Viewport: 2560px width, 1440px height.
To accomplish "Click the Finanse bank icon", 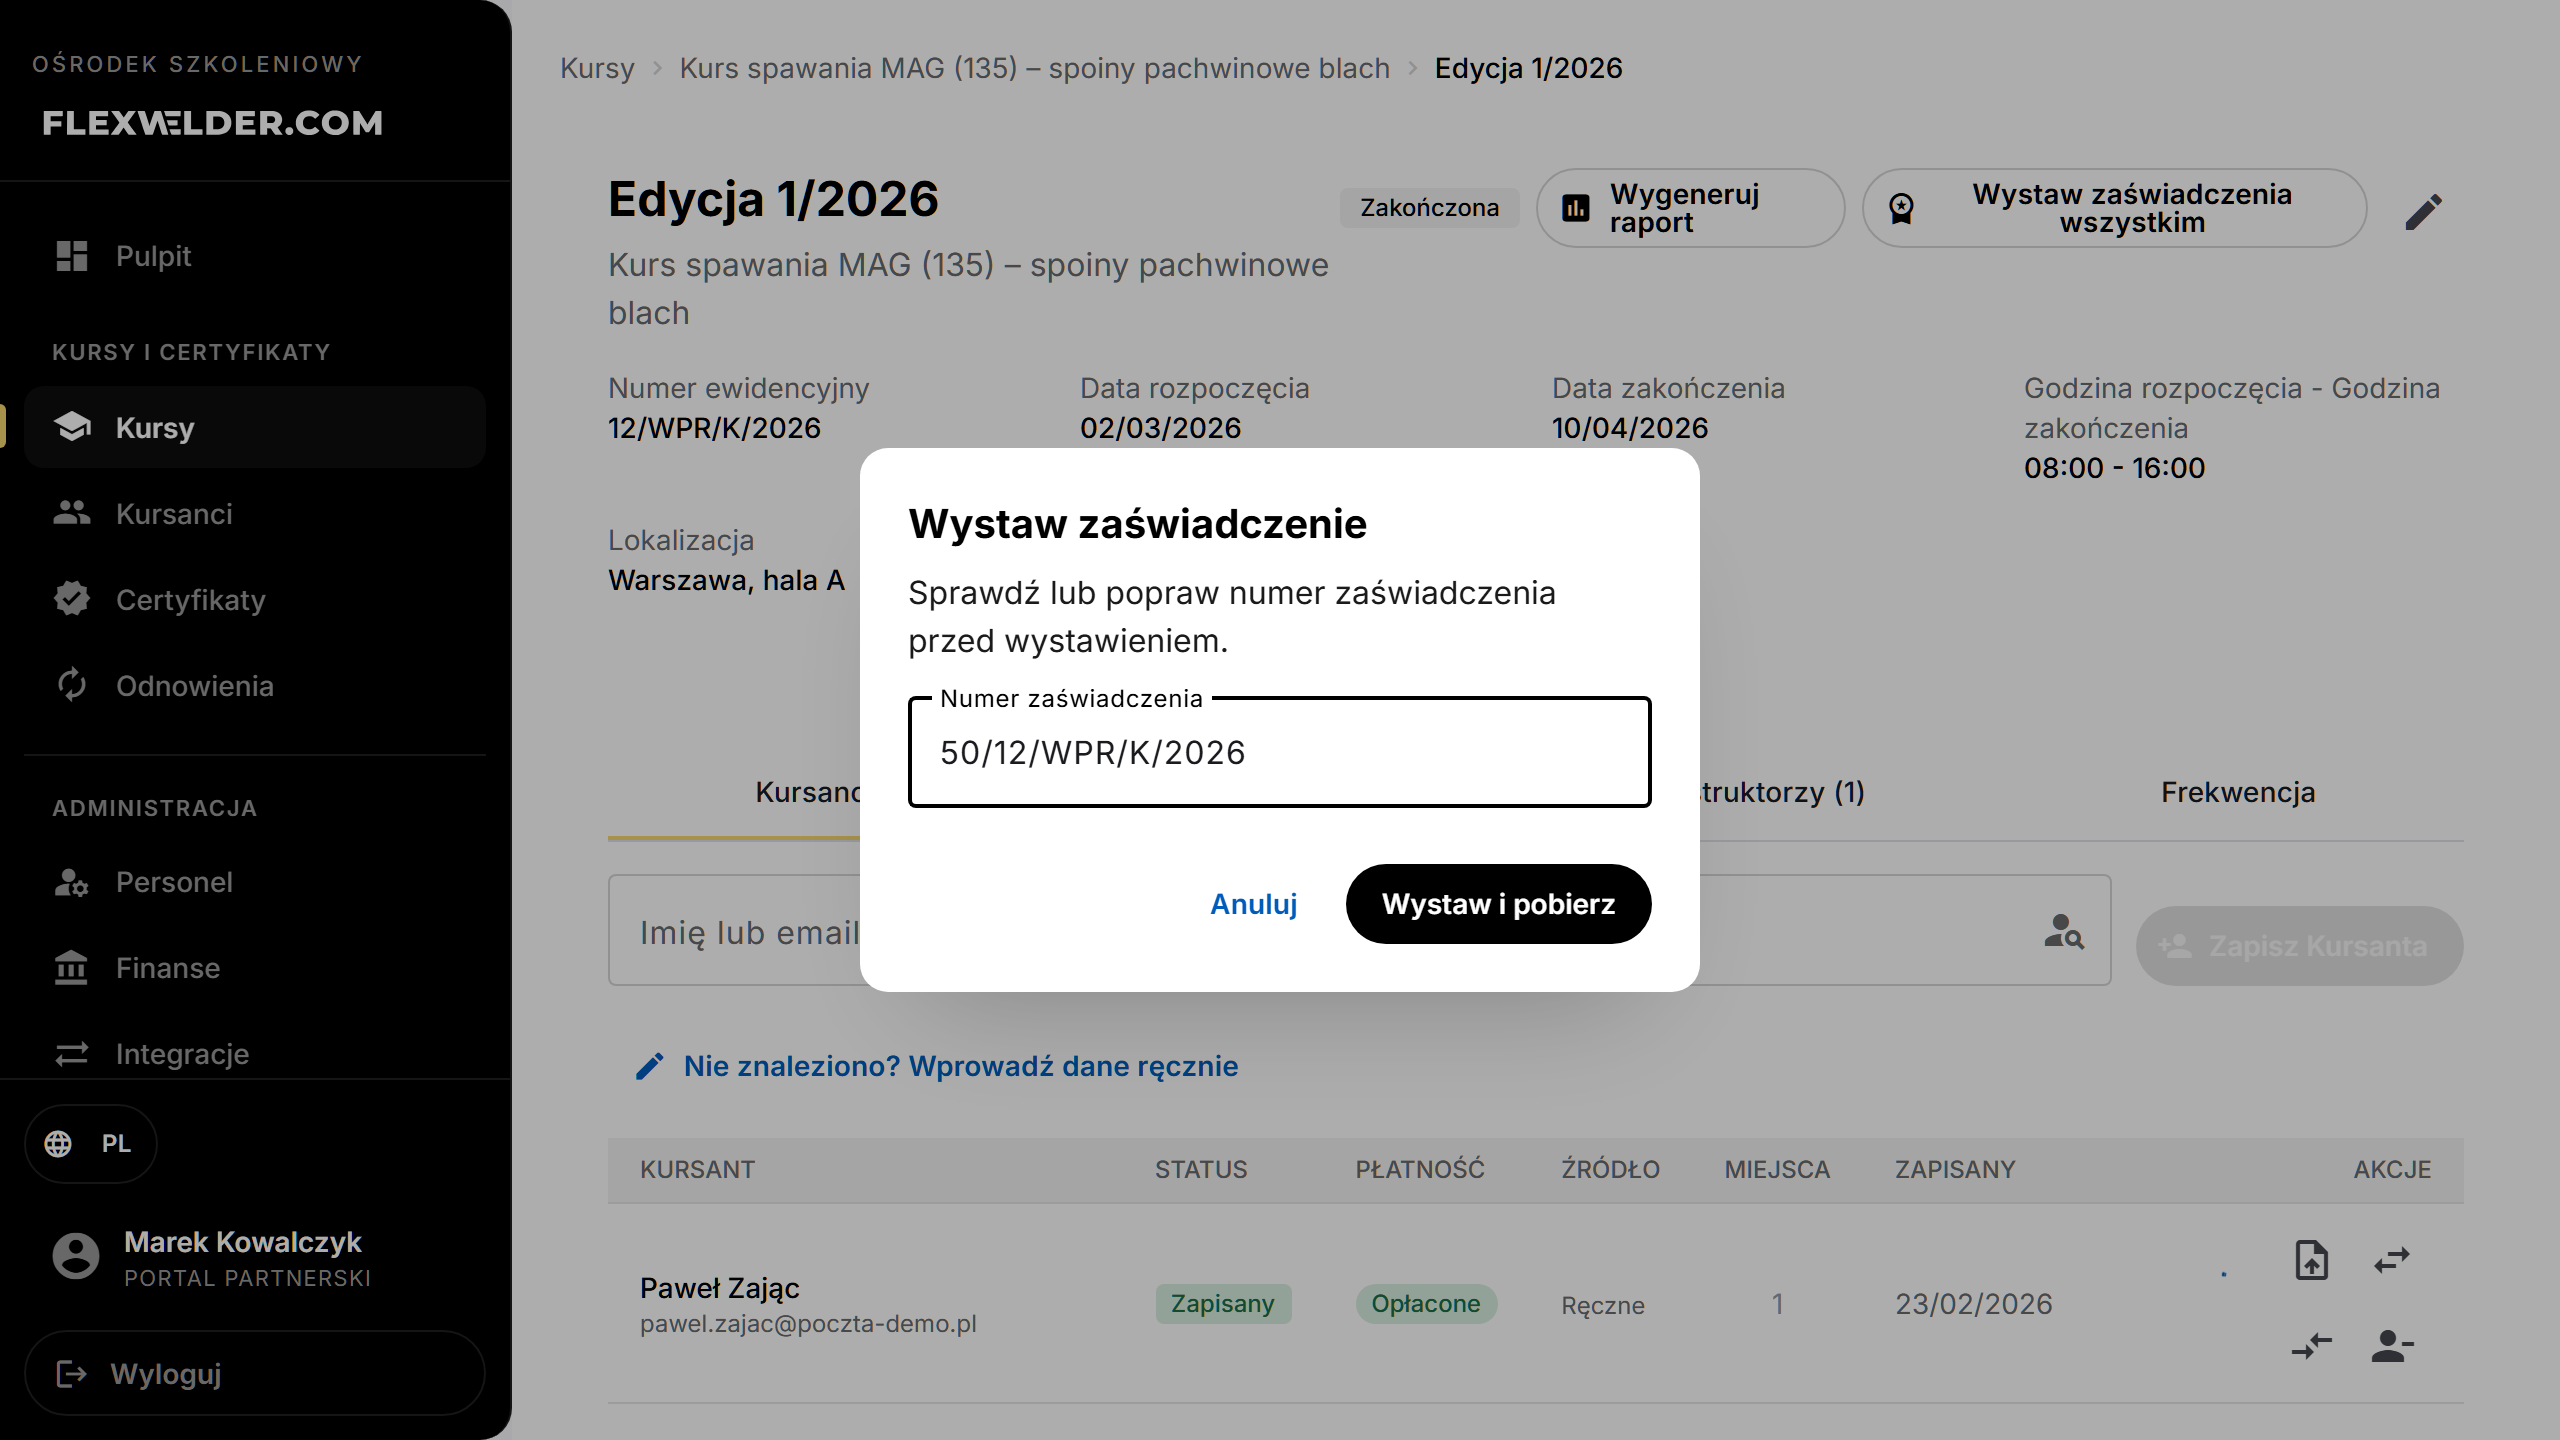I will (x=72, y=967).
